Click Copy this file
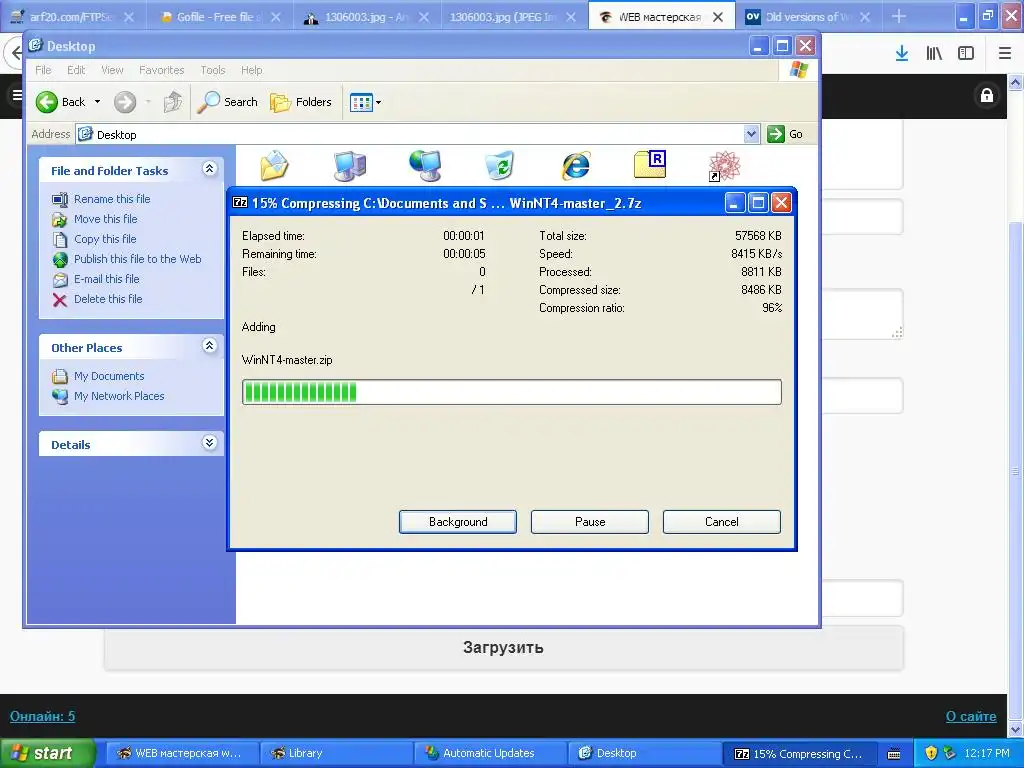This screenshot has height=768, width=1024. coord(104,239)
